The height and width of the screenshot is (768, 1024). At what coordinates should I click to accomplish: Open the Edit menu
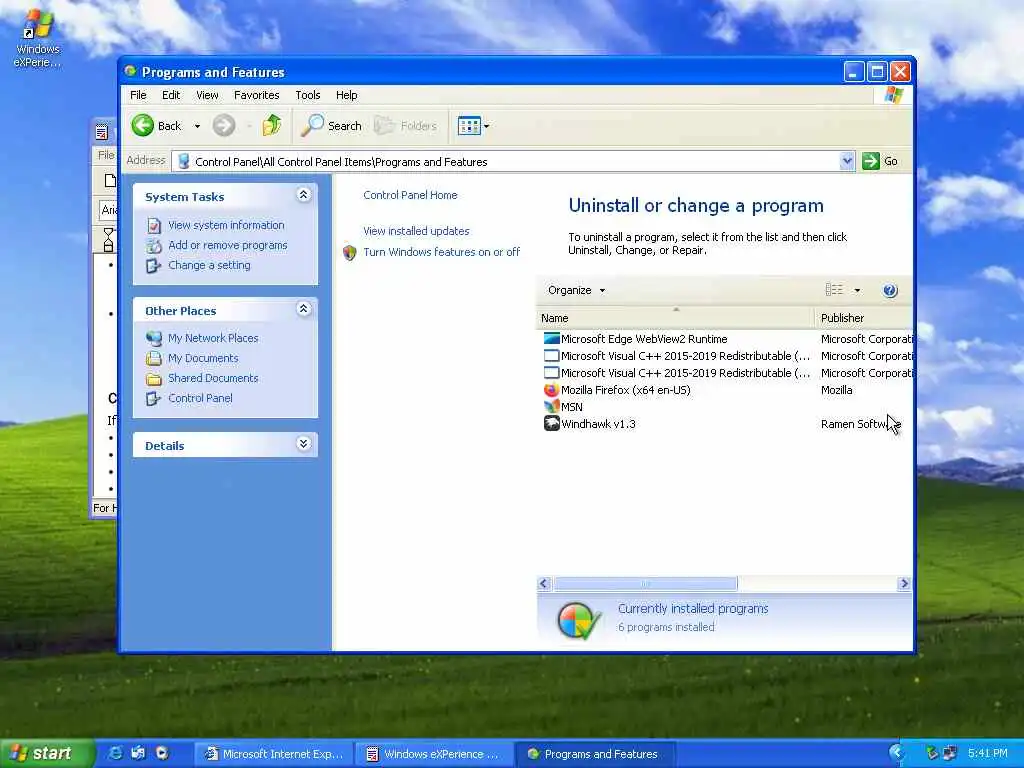[170, 95]
